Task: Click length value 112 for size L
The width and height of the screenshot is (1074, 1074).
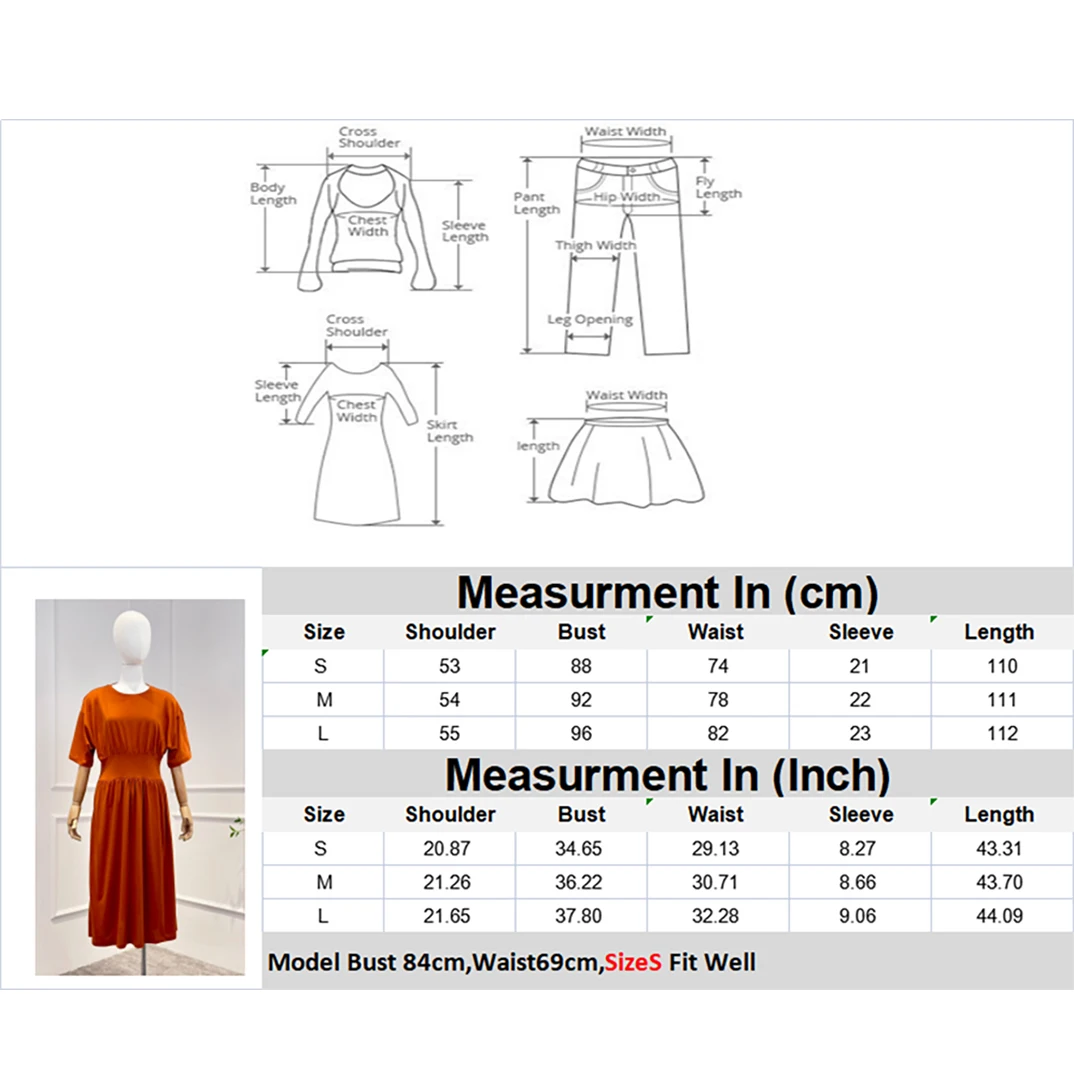Action: 1002,733
